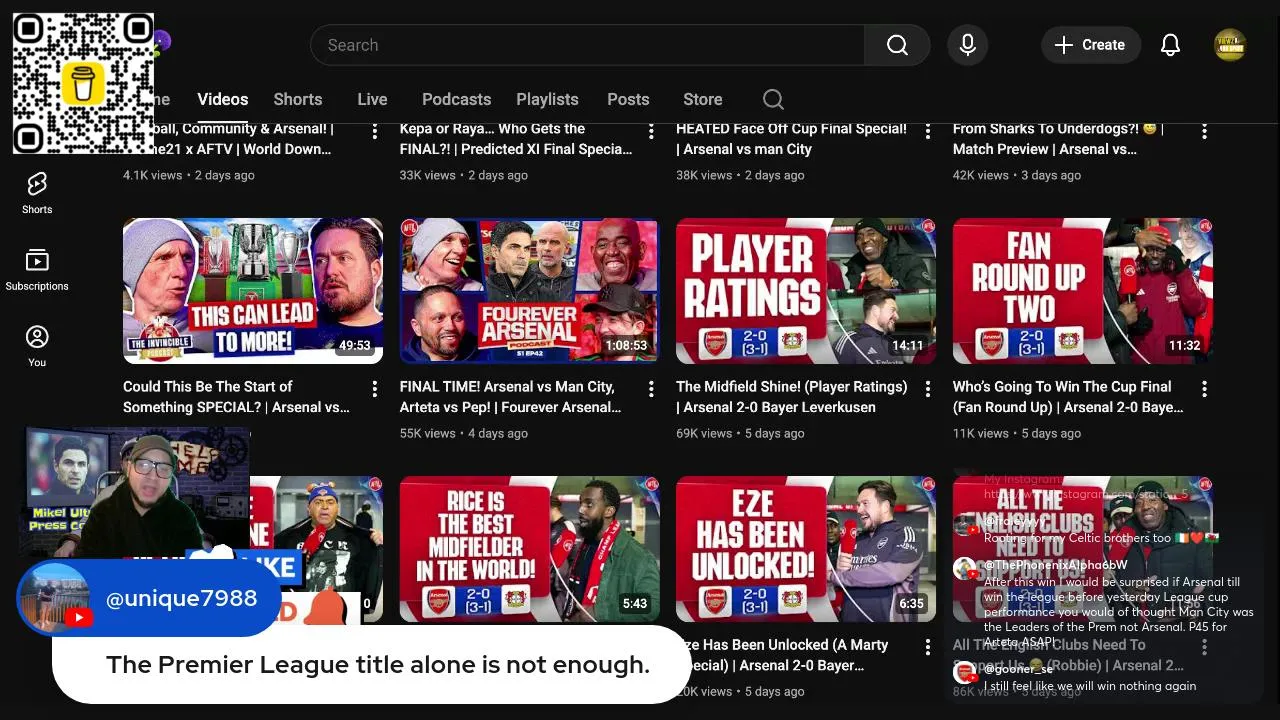This screenshot has height=720, width=1280.
Task: Switch to the Shorts tab
Action: tap(298, 99)
